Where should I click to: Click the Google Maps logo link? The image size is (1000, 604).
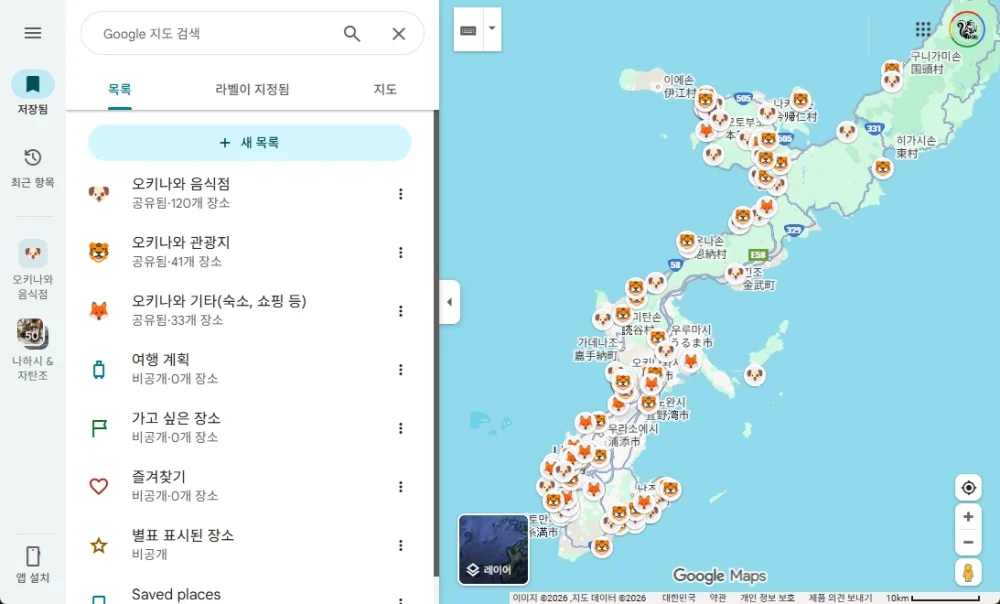point(719,576)
